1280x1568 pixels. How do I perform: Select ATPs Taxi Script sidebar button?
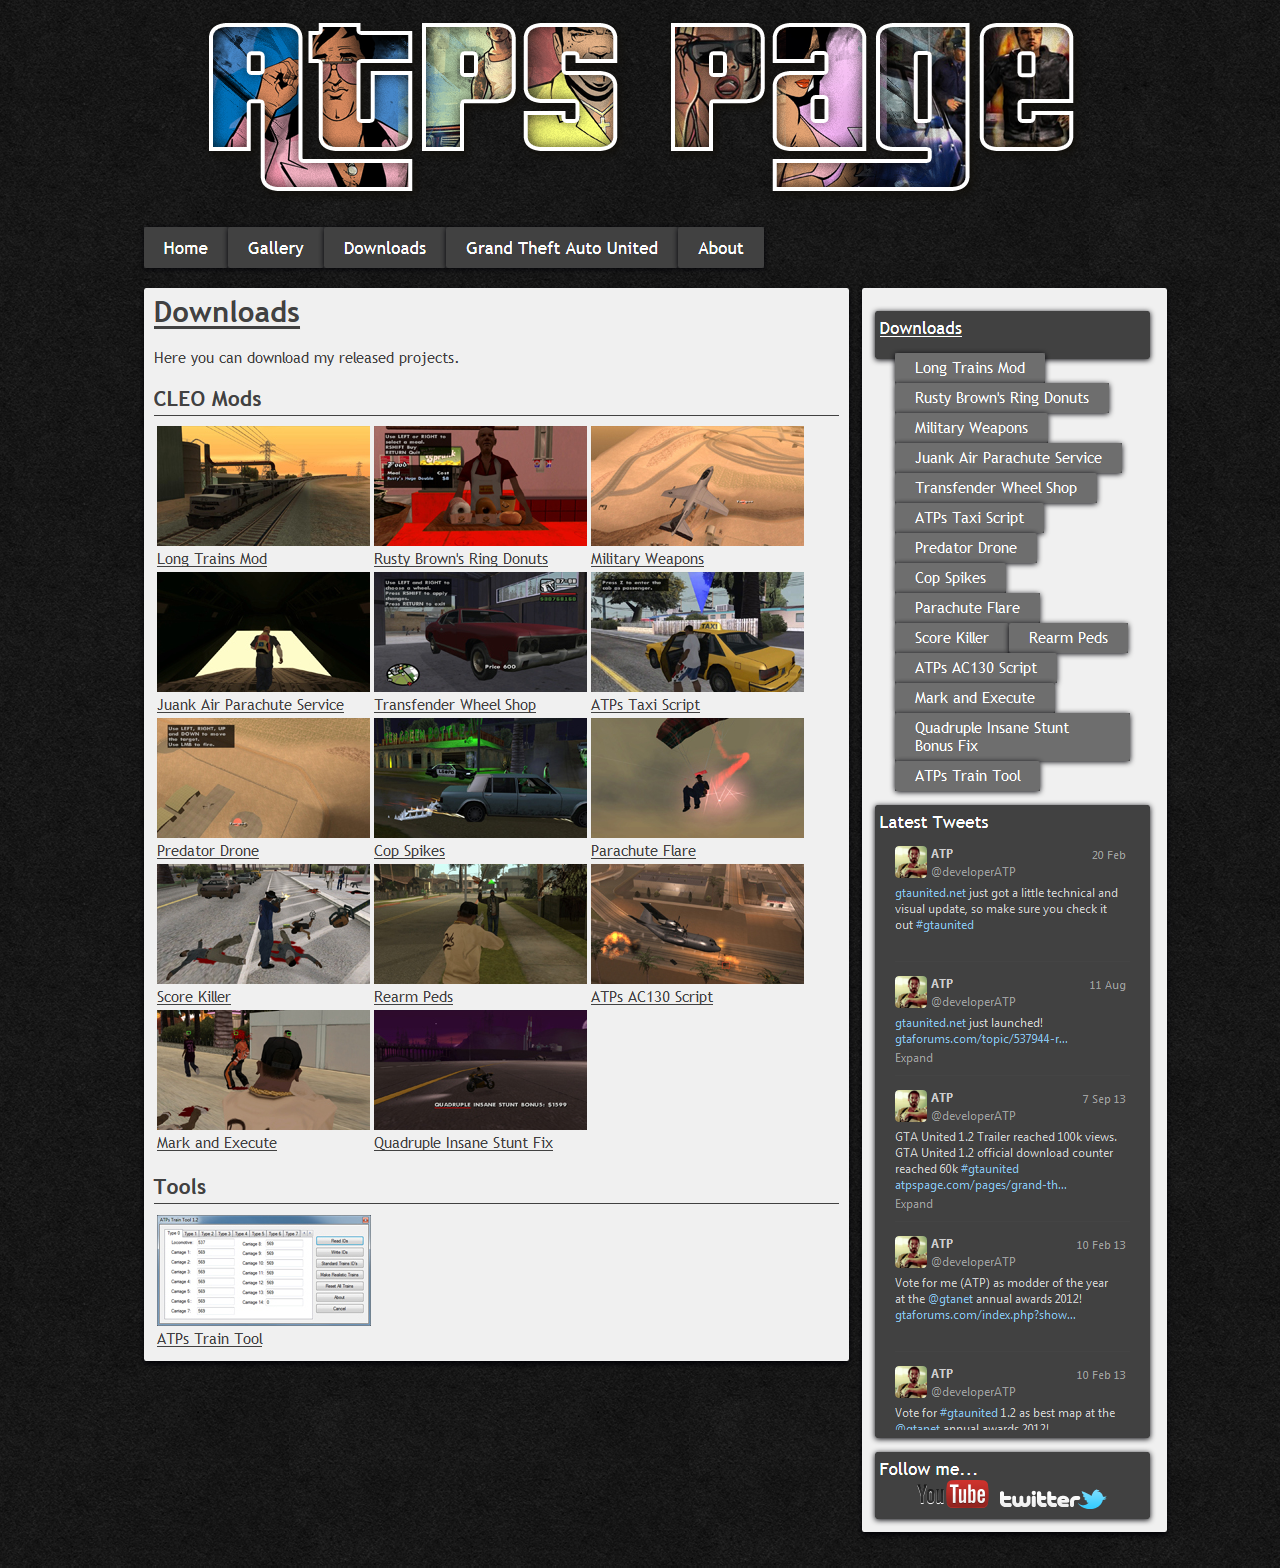969,518
